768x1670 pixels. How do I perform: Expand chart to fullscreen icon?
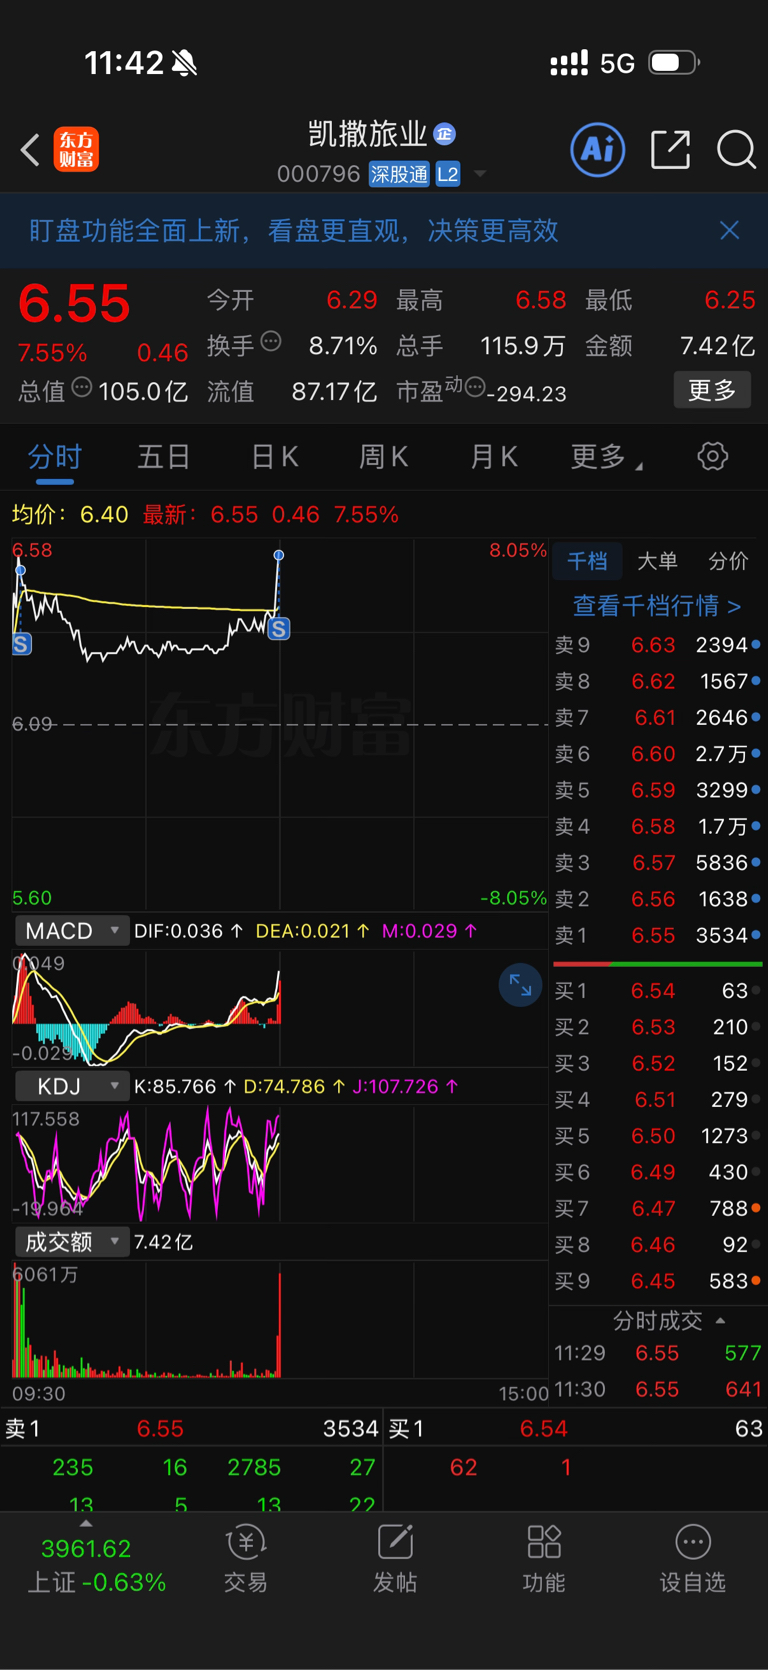[520, 985]
